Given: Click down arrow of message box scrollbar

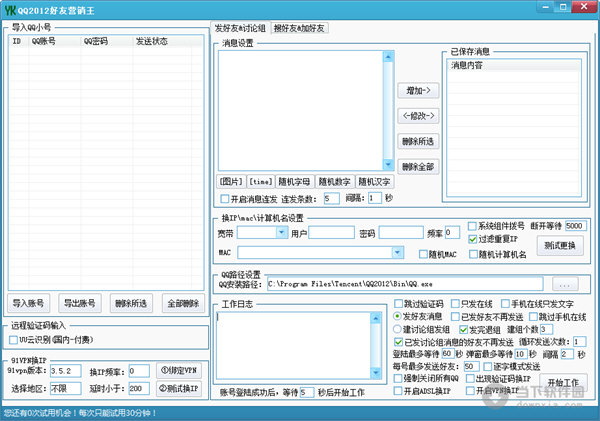Looking at the screenshot, I should (x=388, y=165).
